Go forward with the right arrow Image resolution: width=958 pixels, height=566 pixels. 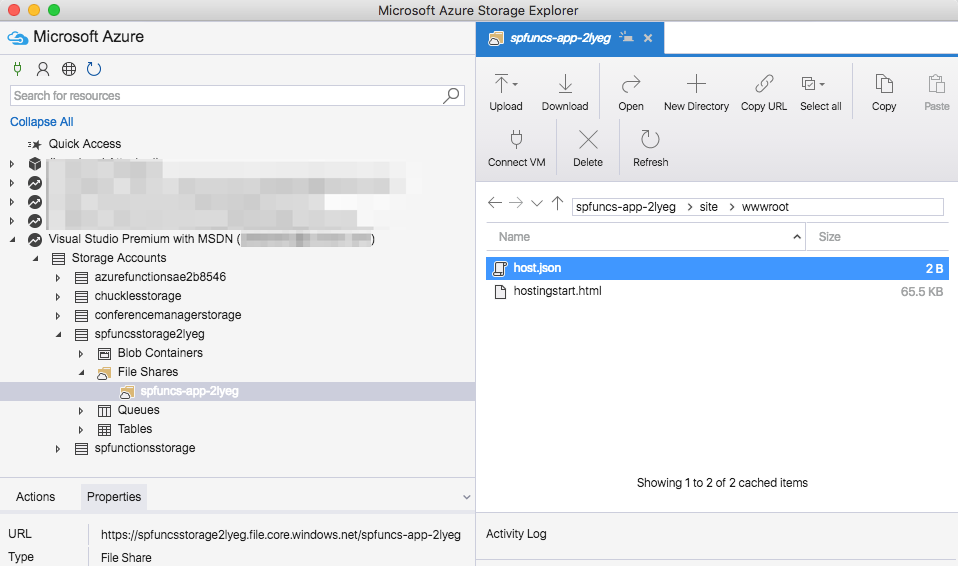(516, 203)
